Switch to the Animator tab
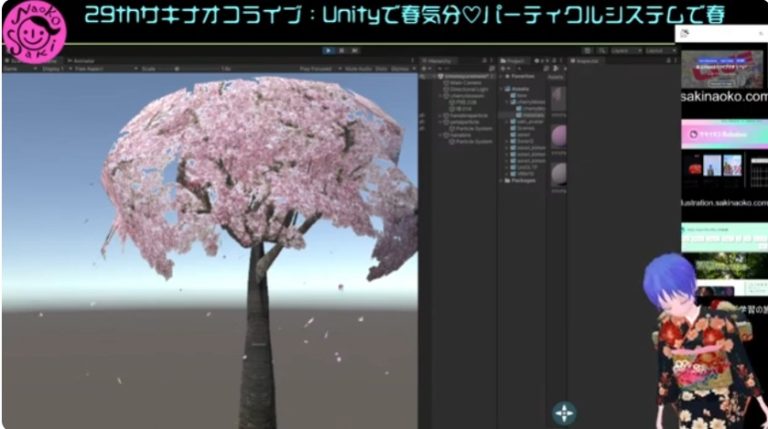The width and height of the screenshot is (768, 429). pos(81,61)
